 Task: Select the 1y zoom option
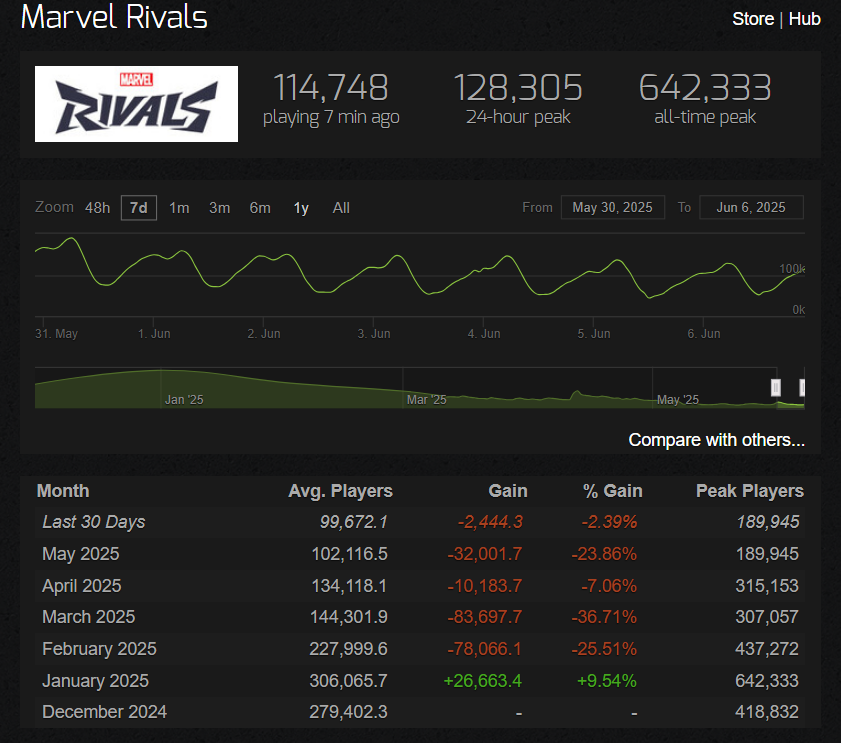pos(301,208)
